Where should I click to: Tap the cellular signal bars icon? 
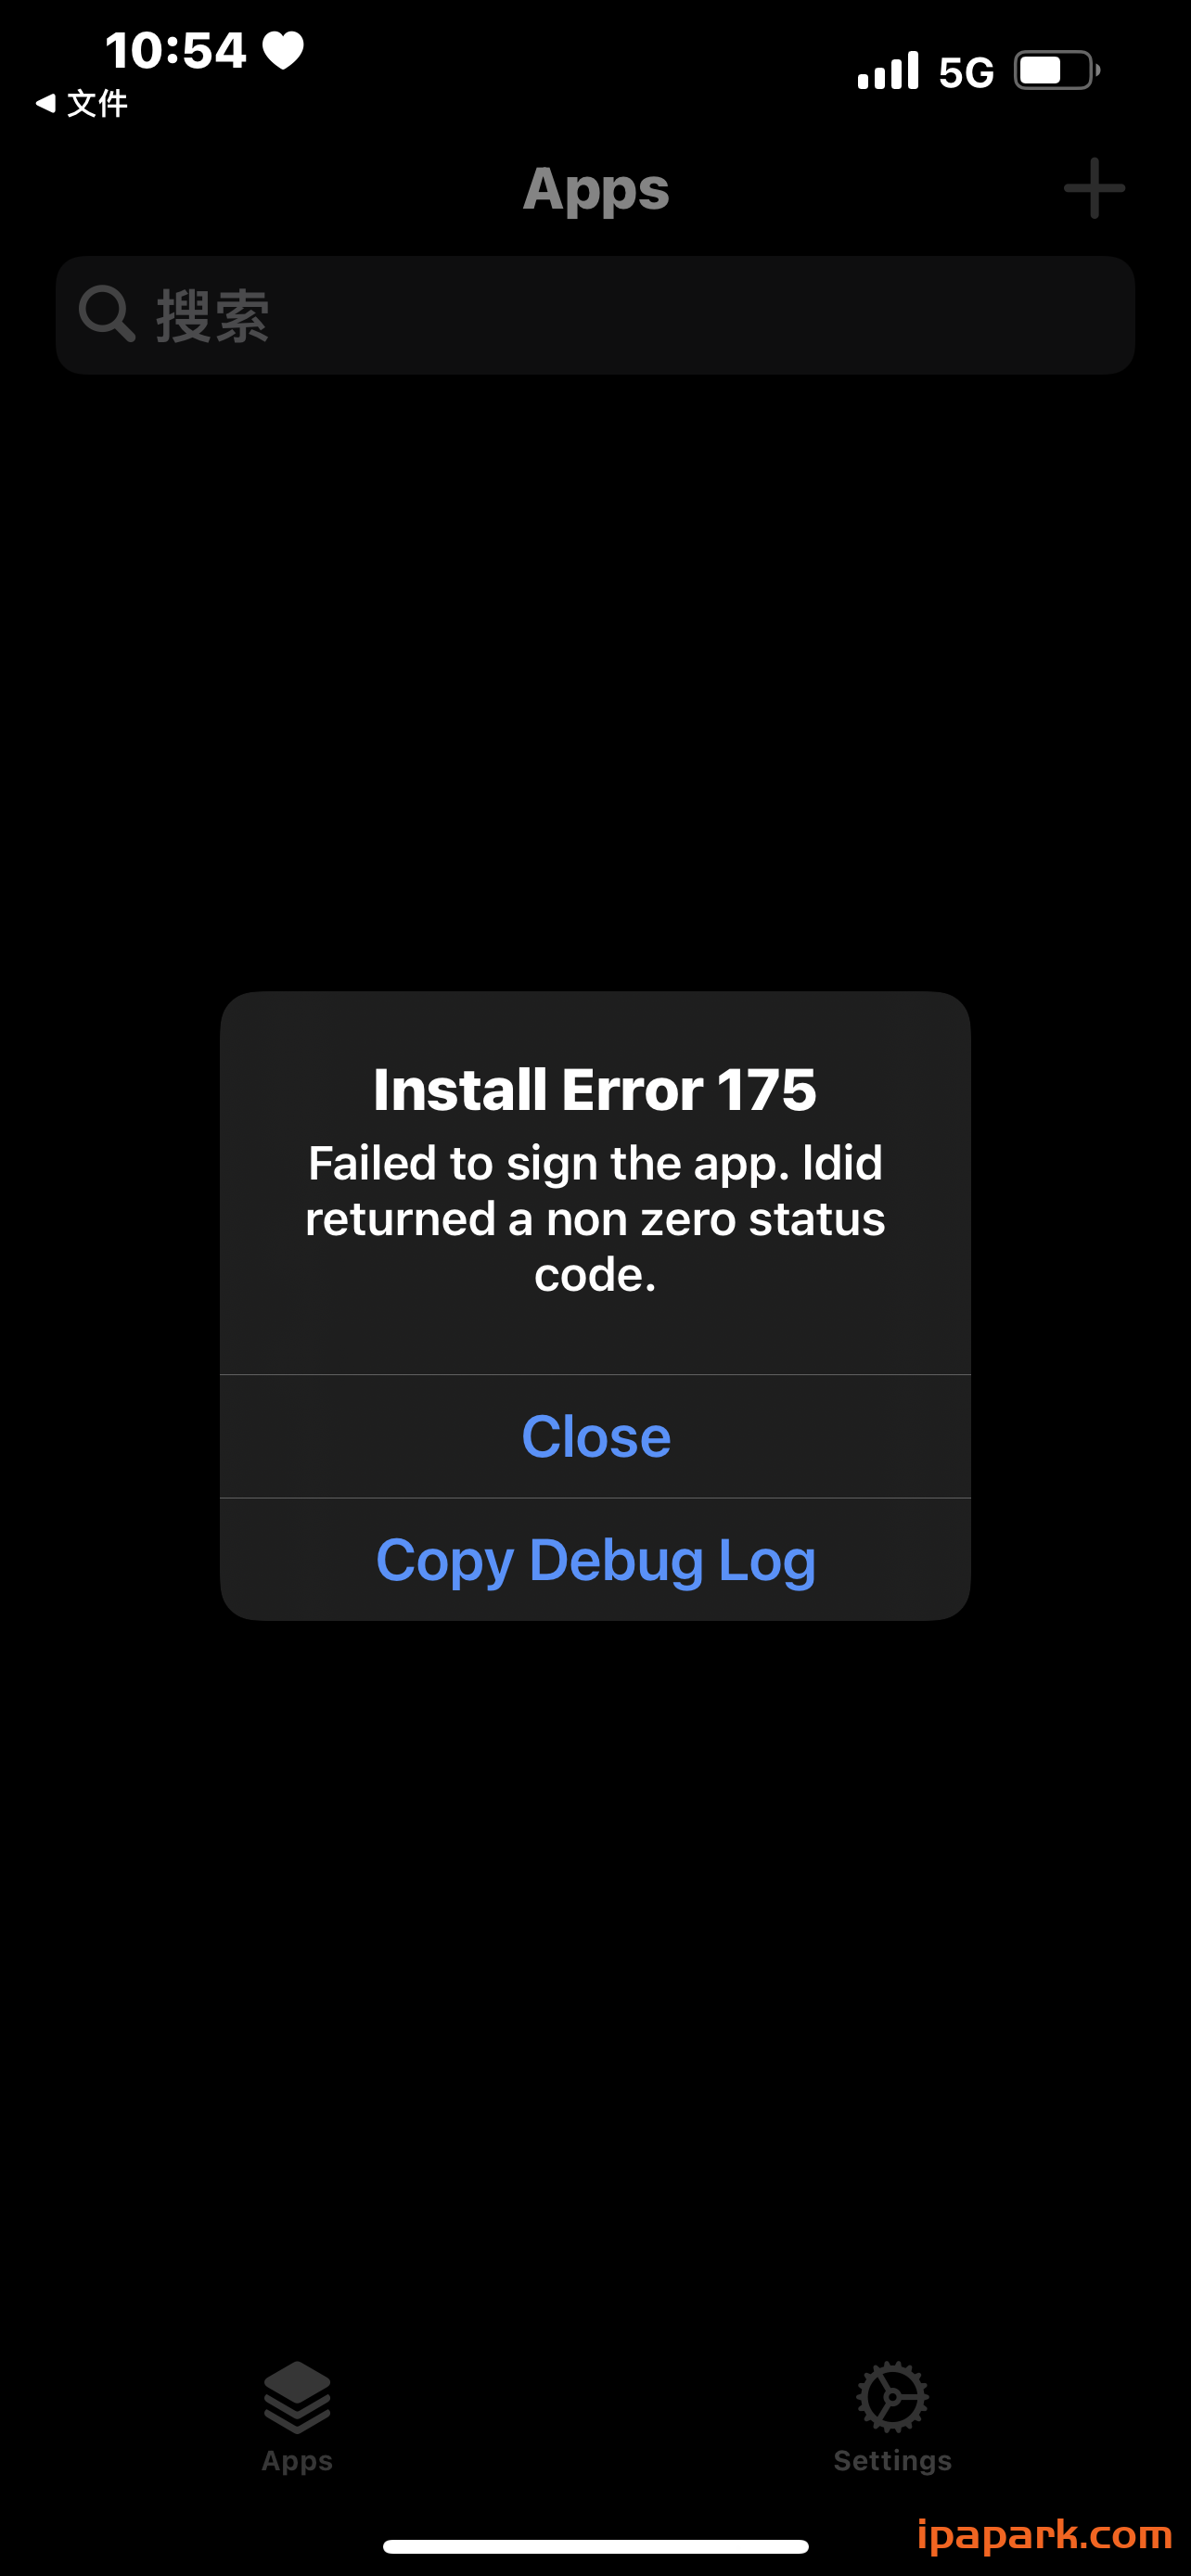[888, 71]
